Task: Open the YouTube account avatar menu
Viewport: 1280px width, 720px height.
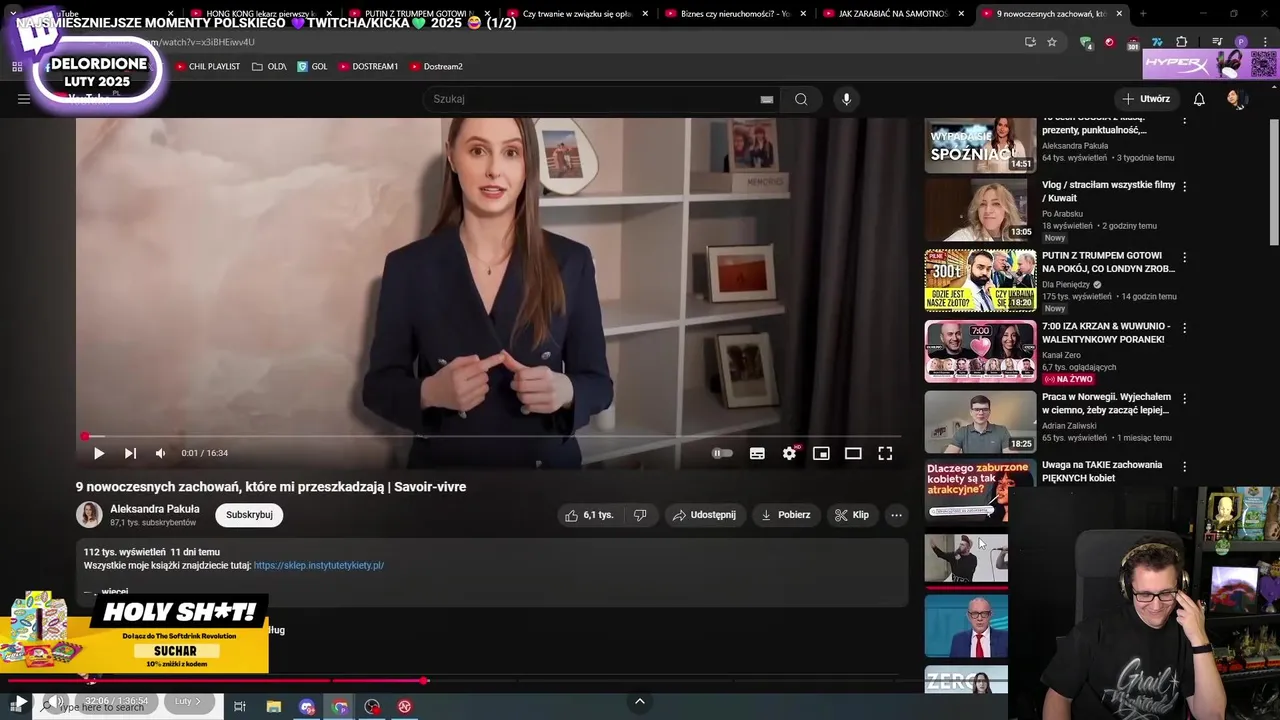Action: (1236, 99)
